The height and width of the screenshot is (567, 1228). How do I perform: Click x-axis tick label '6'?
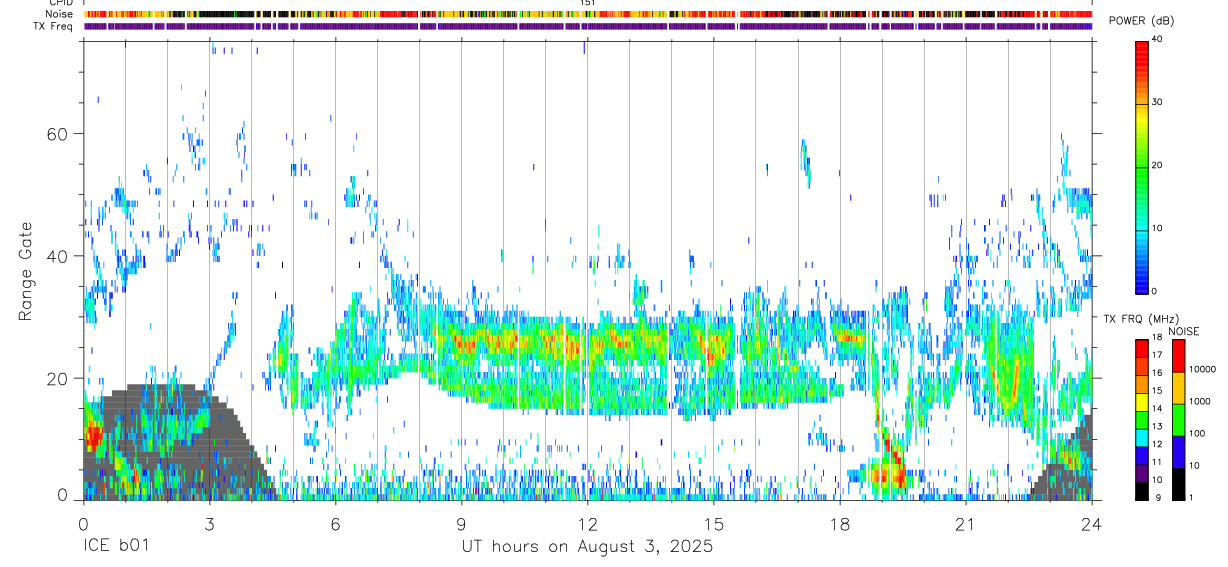tap(335, 523)
